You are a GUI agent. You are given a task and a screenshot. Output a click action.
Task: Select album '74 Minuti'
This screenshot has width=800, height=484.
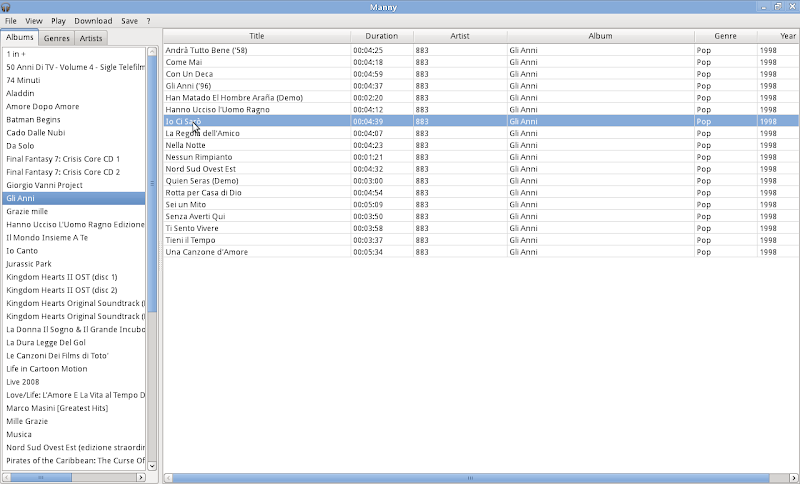click(x=74, y=80)
